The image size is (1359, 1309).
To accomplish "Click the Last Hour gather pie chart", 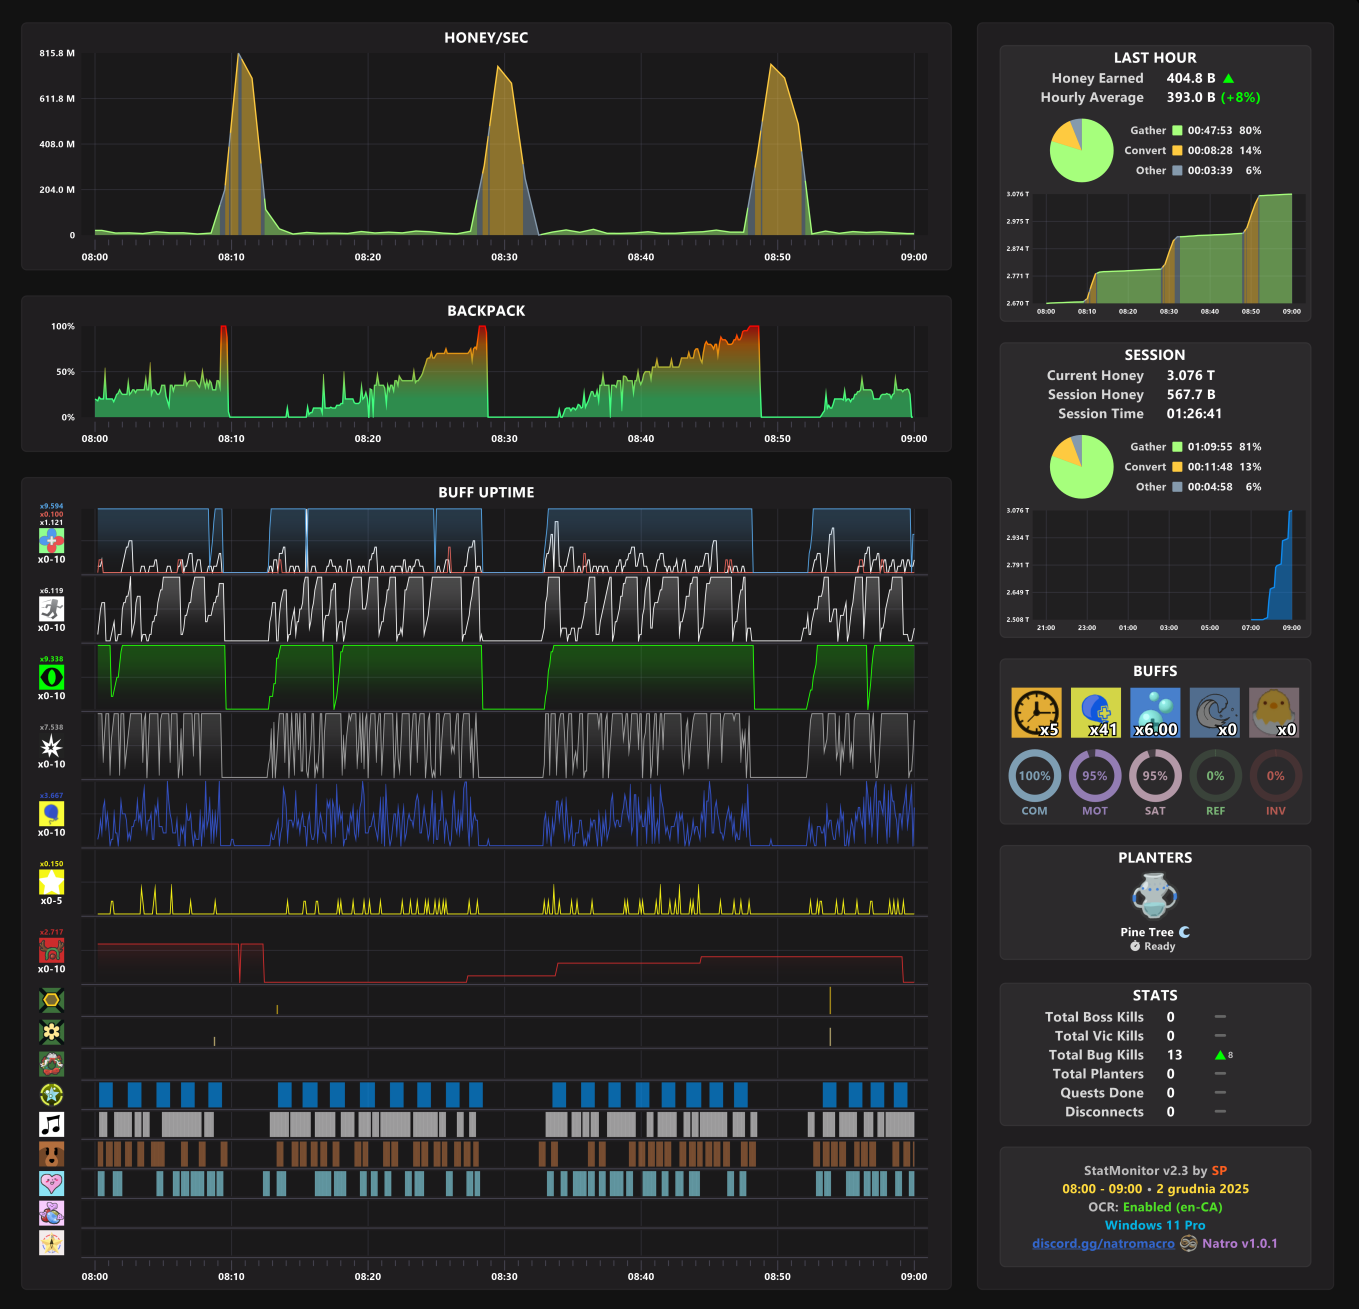I will tap(1082, 151).
